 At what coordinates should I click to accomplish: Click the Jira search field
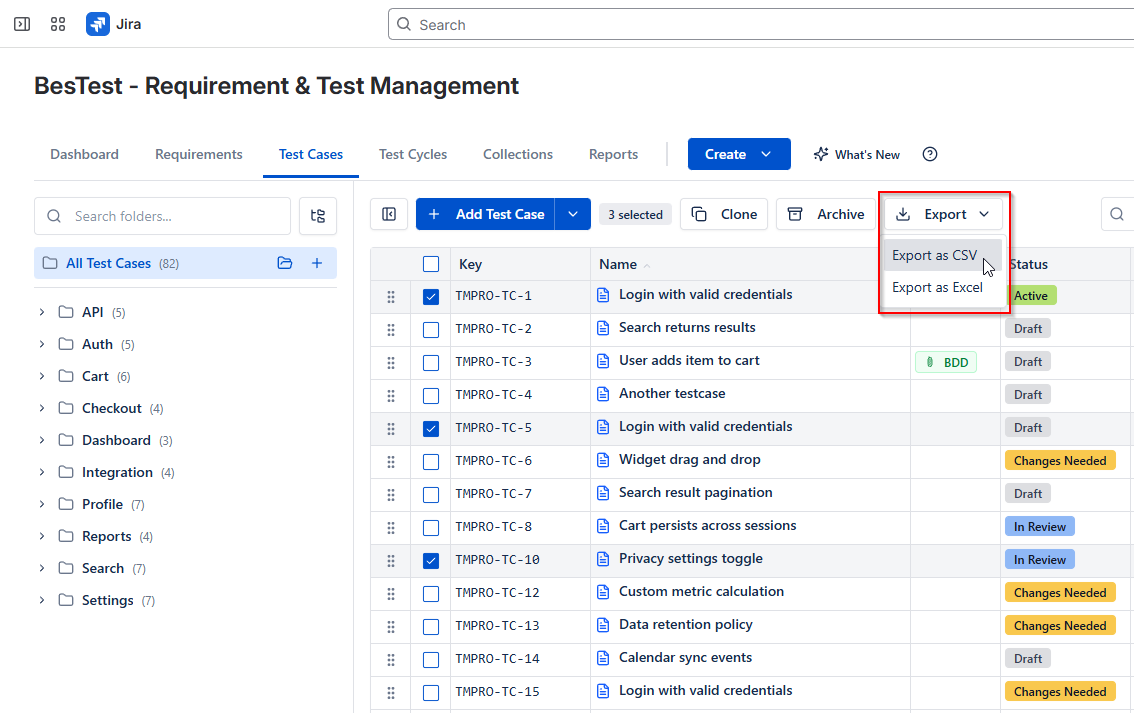click(x=761, y=25)
